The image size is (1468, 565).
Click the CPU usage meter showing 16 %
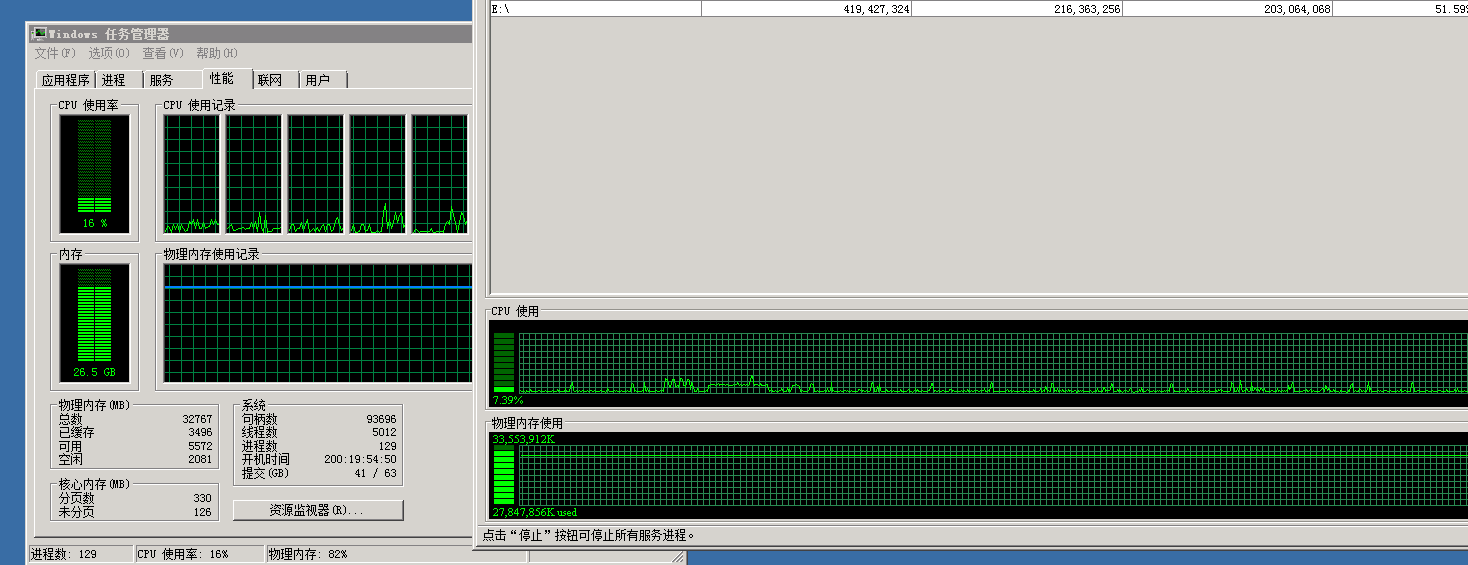[94, 174]
